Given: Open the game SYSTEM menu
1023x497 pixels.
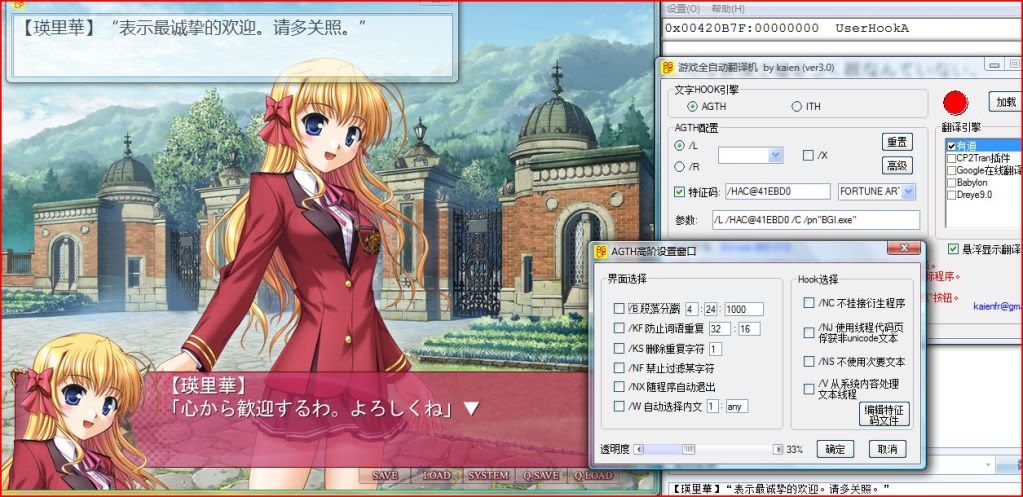Looking at the screenshot, I should (489, 475).
